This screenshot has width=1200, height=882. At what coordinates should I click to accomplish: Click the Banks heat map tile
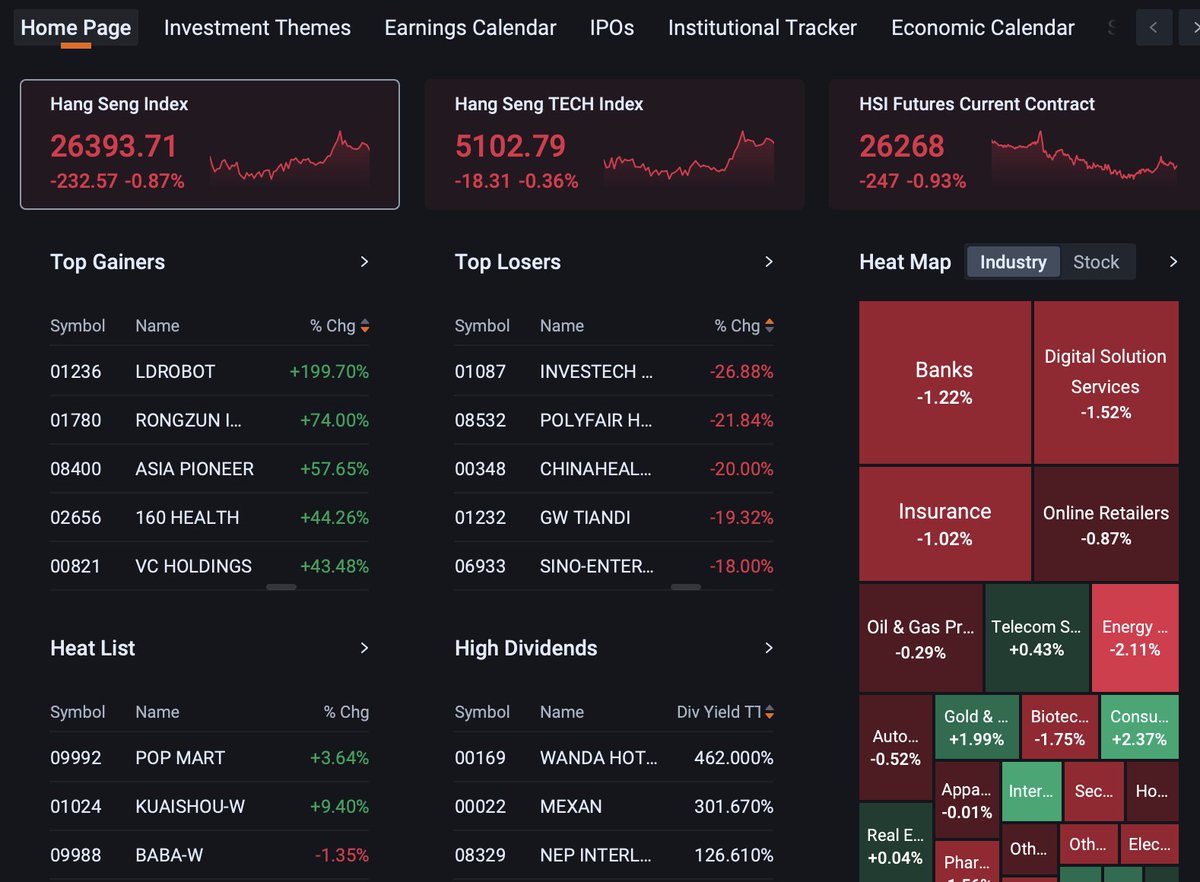tap(945, 383)
